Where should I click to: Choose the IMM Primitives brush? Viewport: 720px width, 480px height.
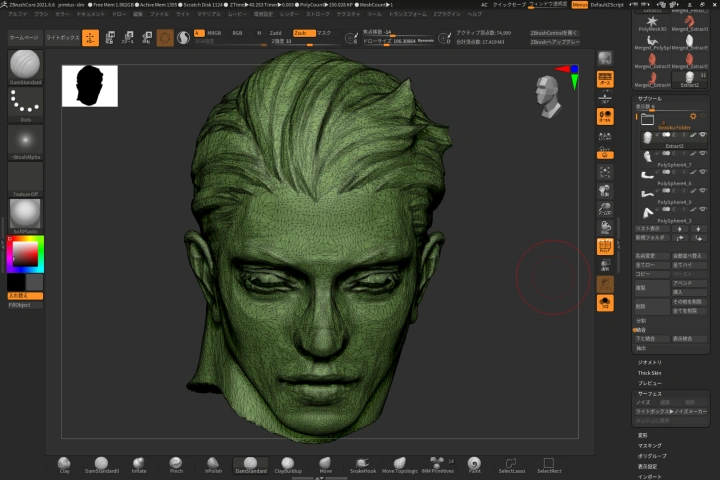[x=438, y=465]
